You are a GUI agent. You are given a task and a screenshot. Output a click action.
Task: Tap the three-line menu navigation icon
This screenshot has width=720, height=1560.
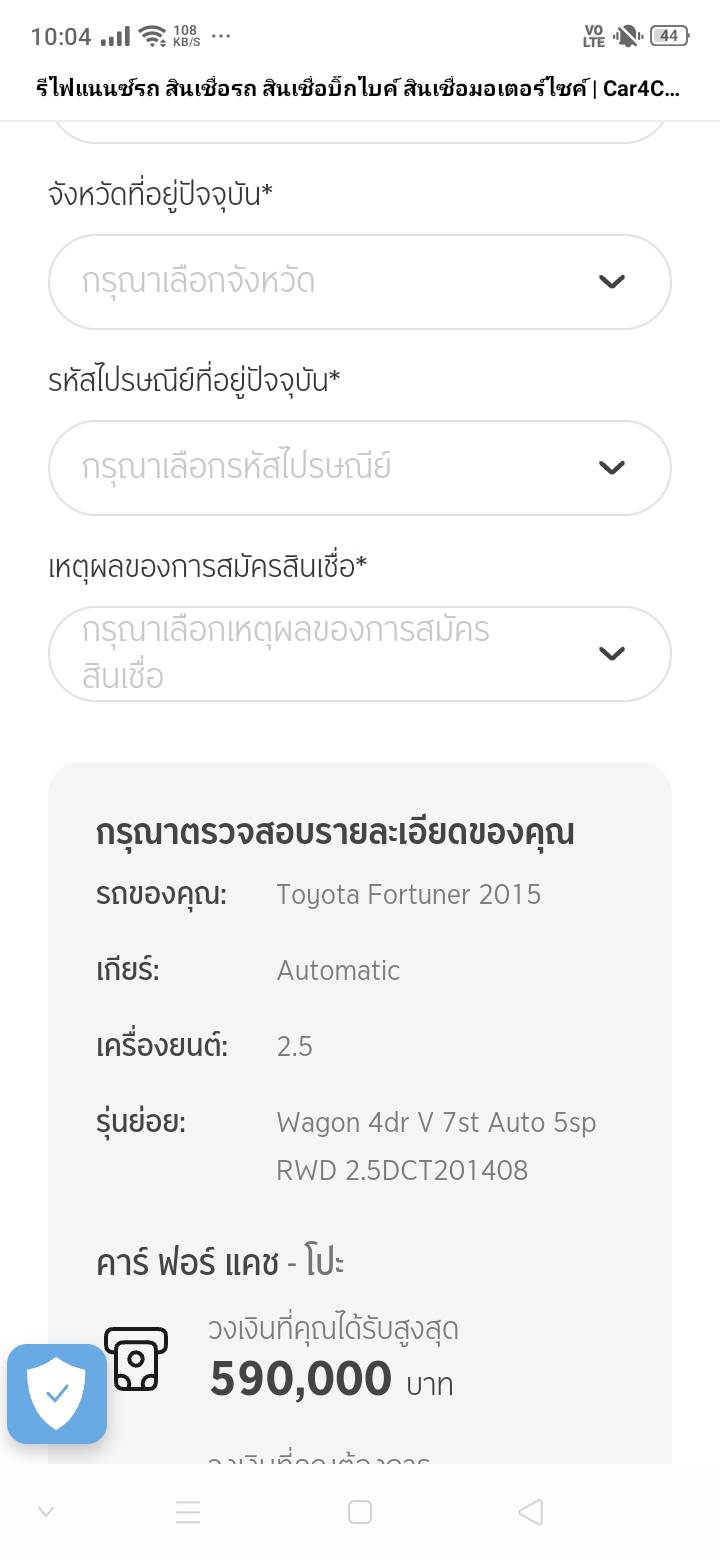point(188,1512)
